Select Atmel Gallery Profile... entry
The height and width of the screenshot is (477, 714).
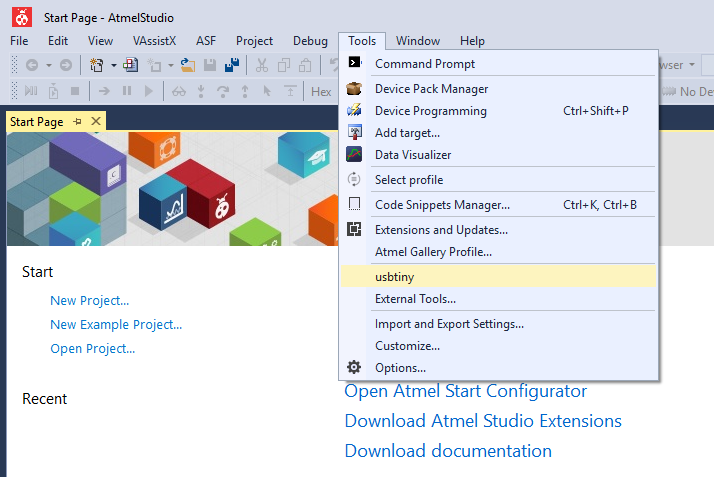498,252
